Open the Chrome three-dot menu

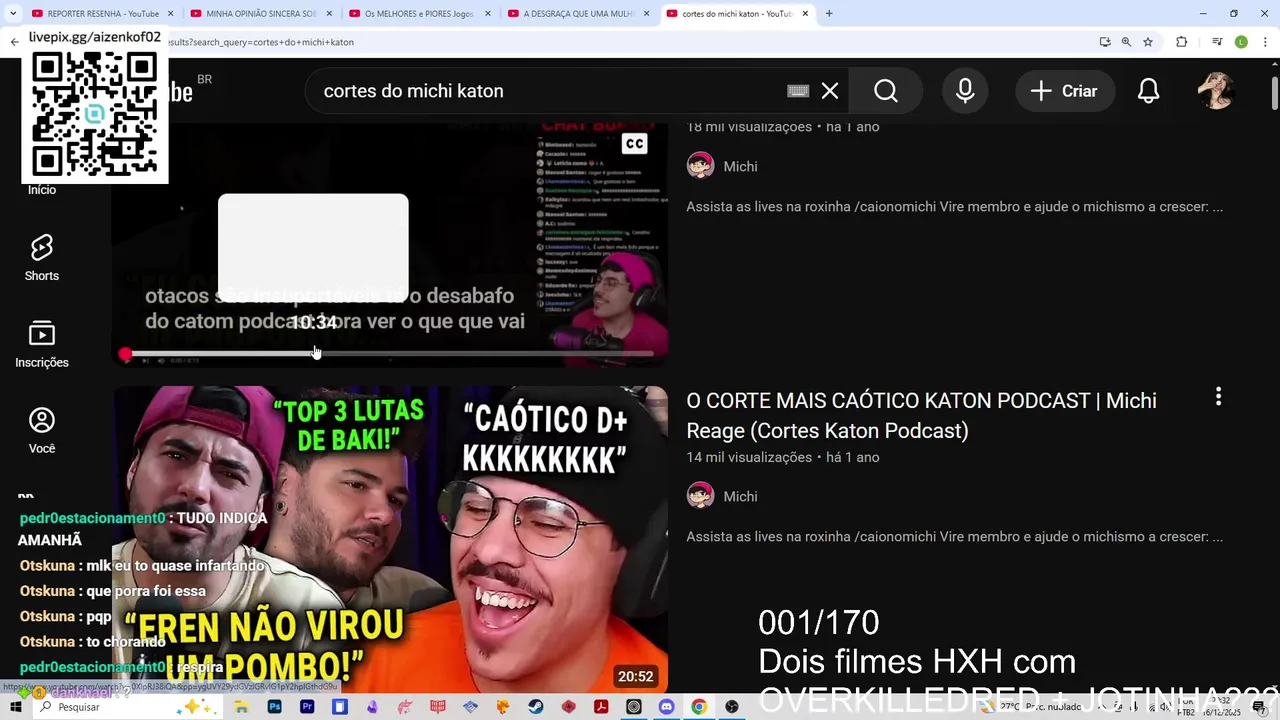tap(1265, 42)
